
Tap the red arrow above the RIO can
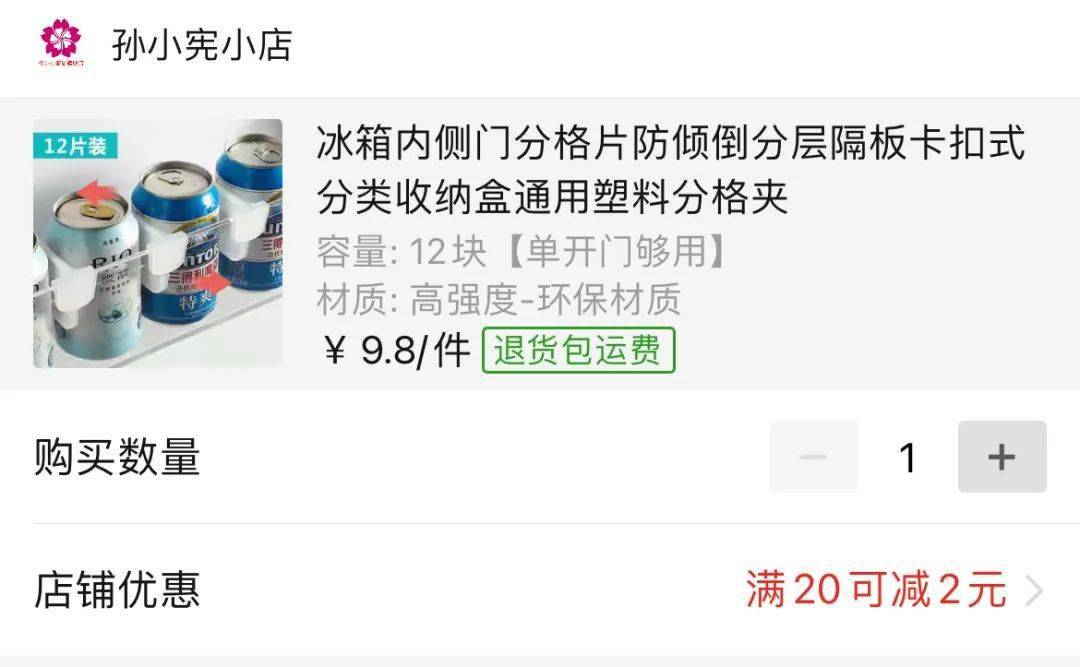(x=93, y=193)
